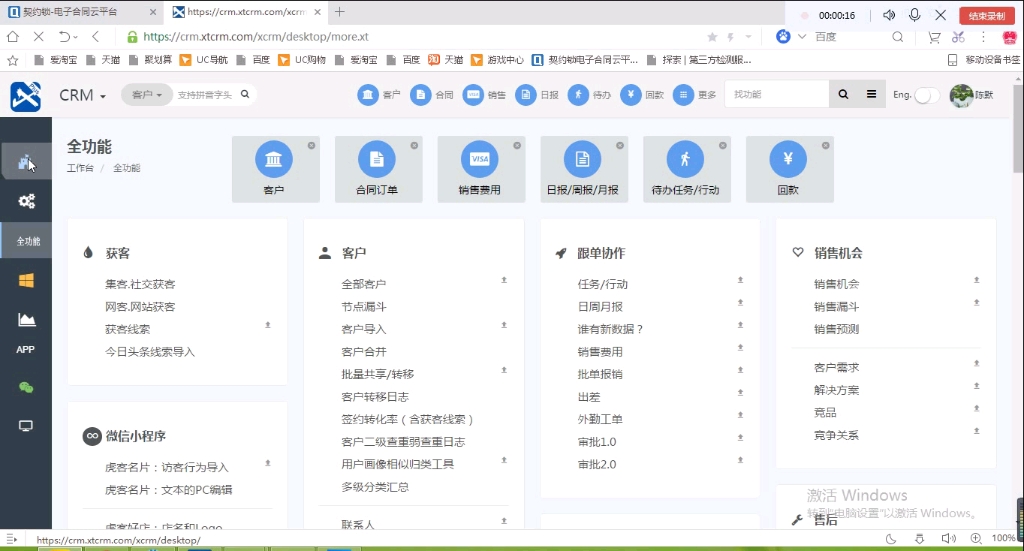The width and height of the screenshot is (1024, 551).
Task: Toggle the Eng. language switch
Action: tap(926, 95)
